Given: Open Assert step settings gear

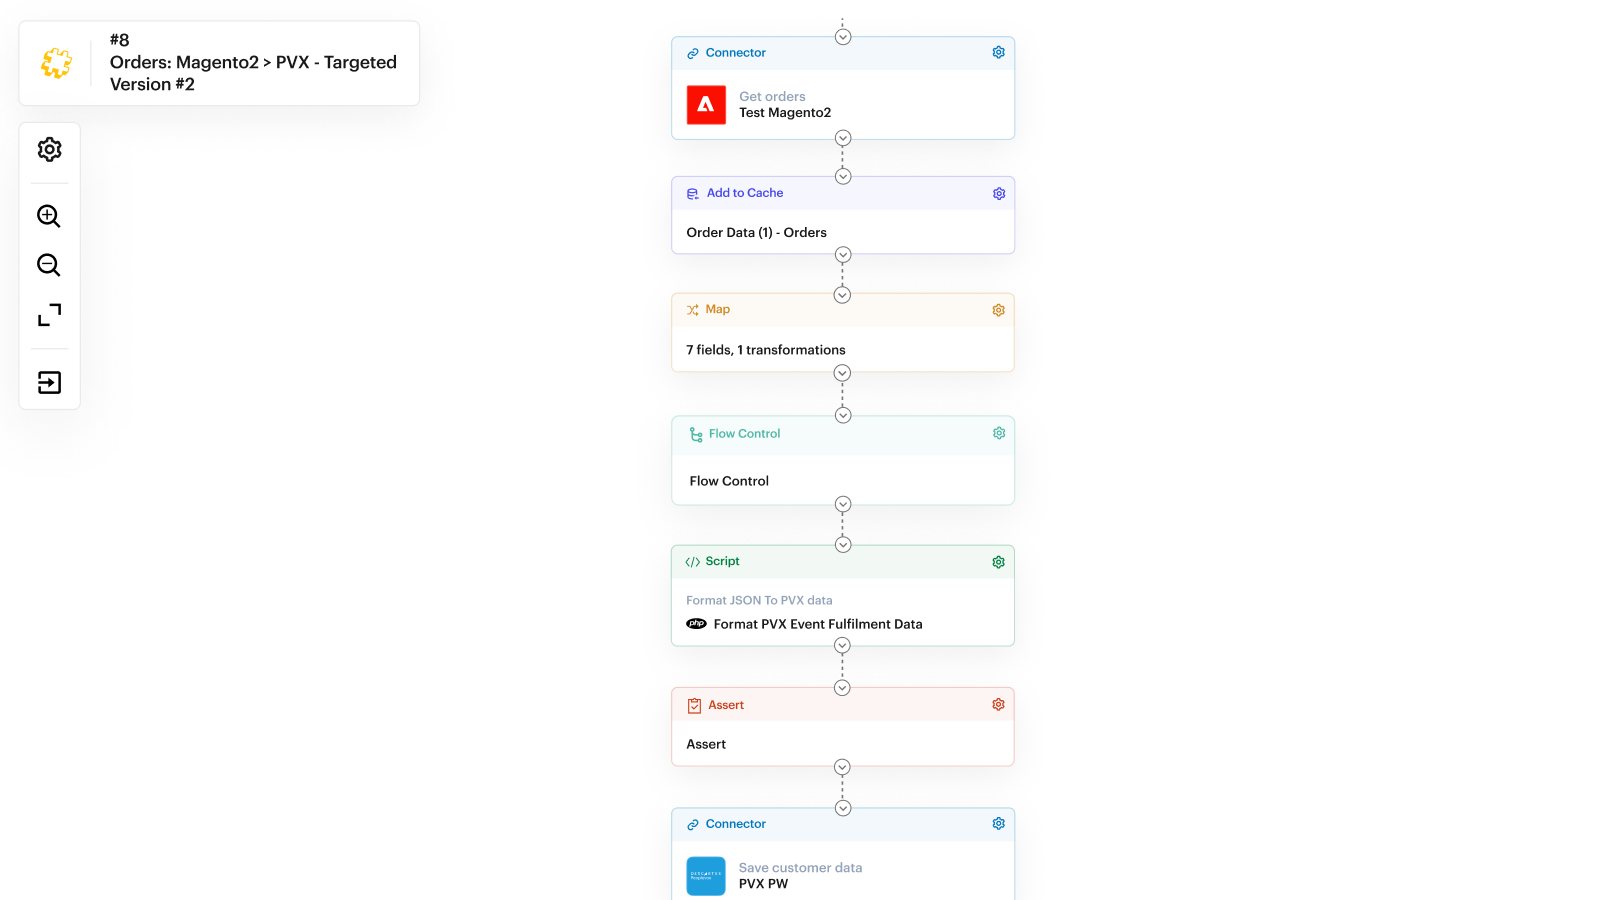Looking at the screenshot, I should click(x=998, y=705).
